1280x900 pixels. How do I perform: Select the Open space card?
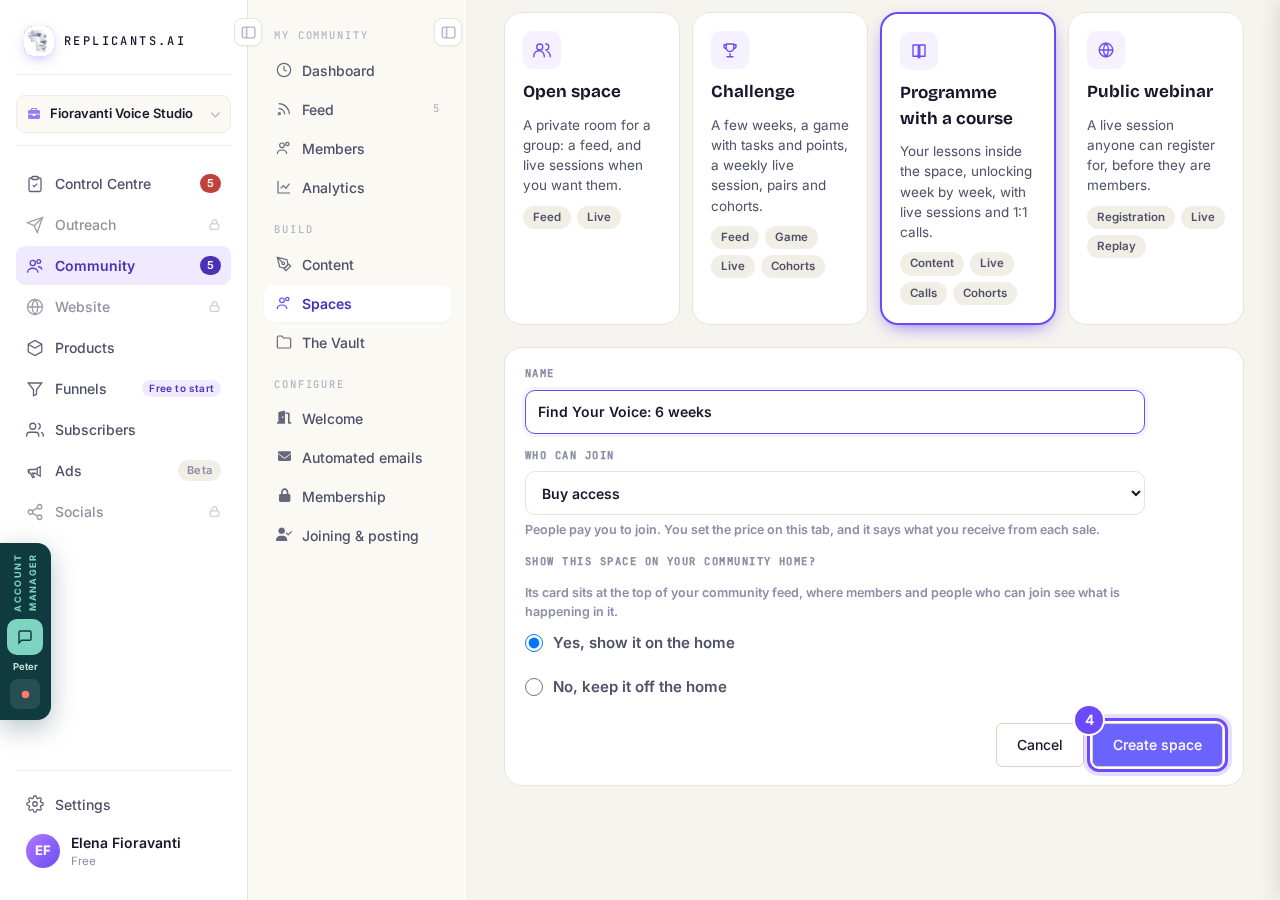tap(592, 168)
